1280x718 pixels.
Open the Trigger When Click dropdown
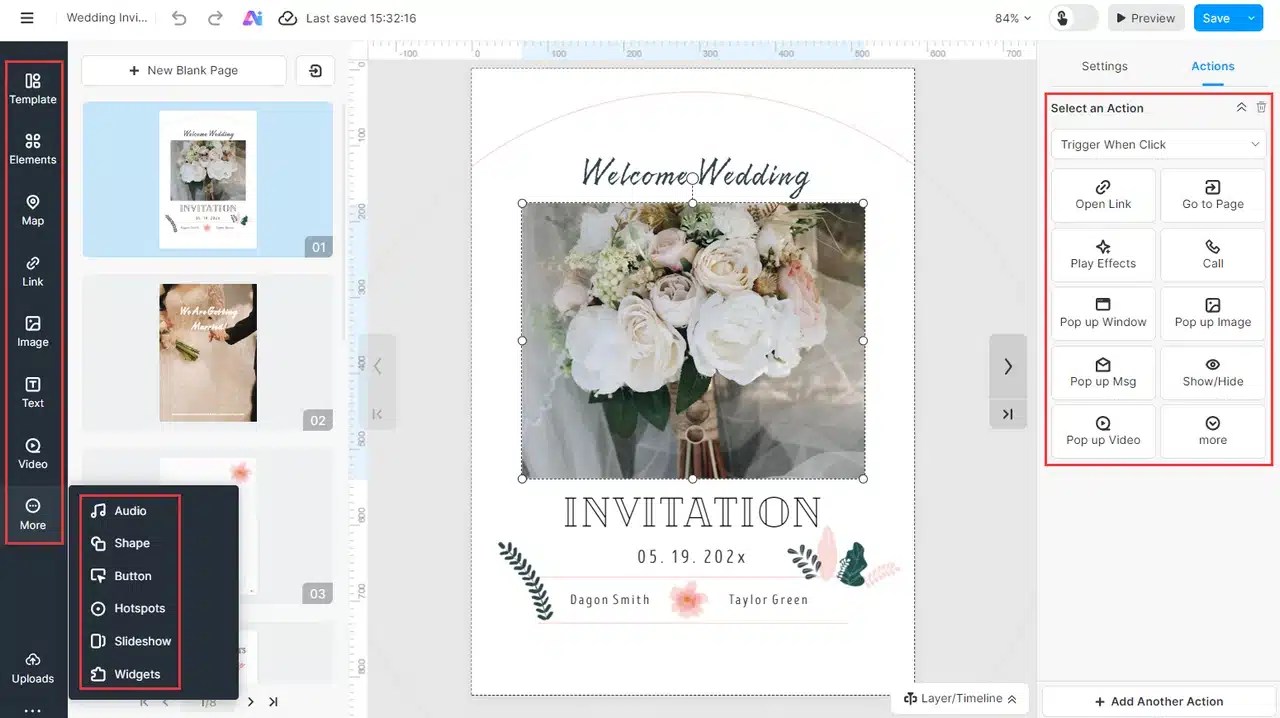(1158, 144)
